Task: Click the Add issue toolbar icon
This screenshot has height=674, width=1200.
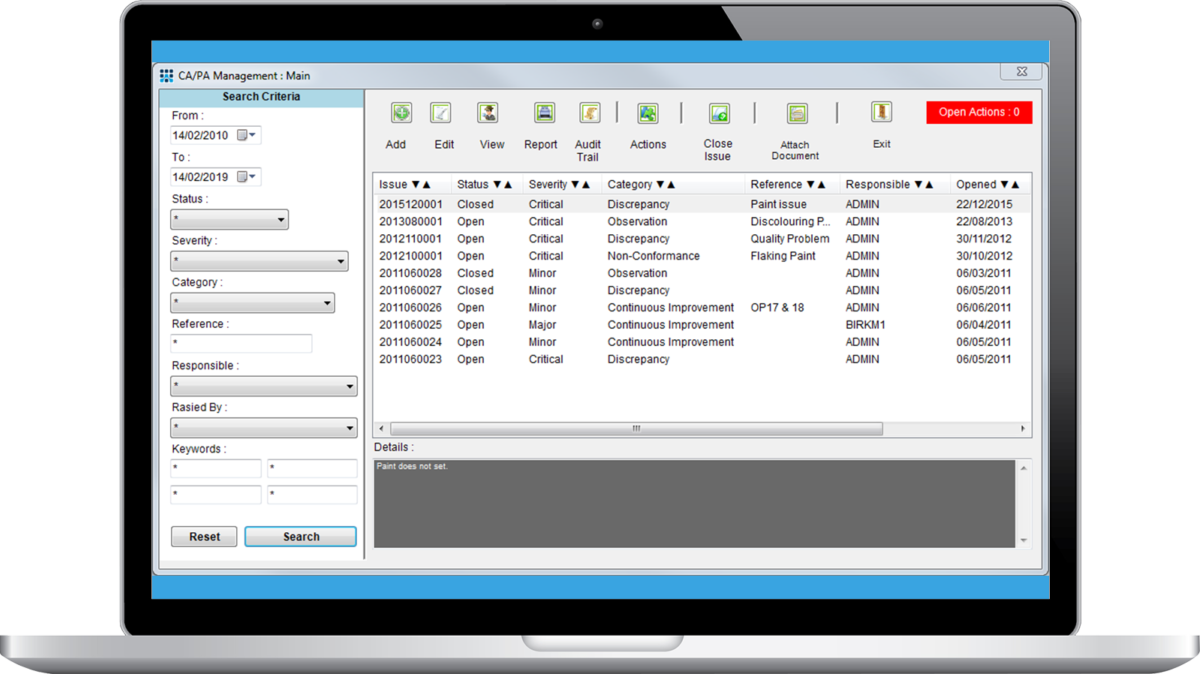Action: pos(401,113)
